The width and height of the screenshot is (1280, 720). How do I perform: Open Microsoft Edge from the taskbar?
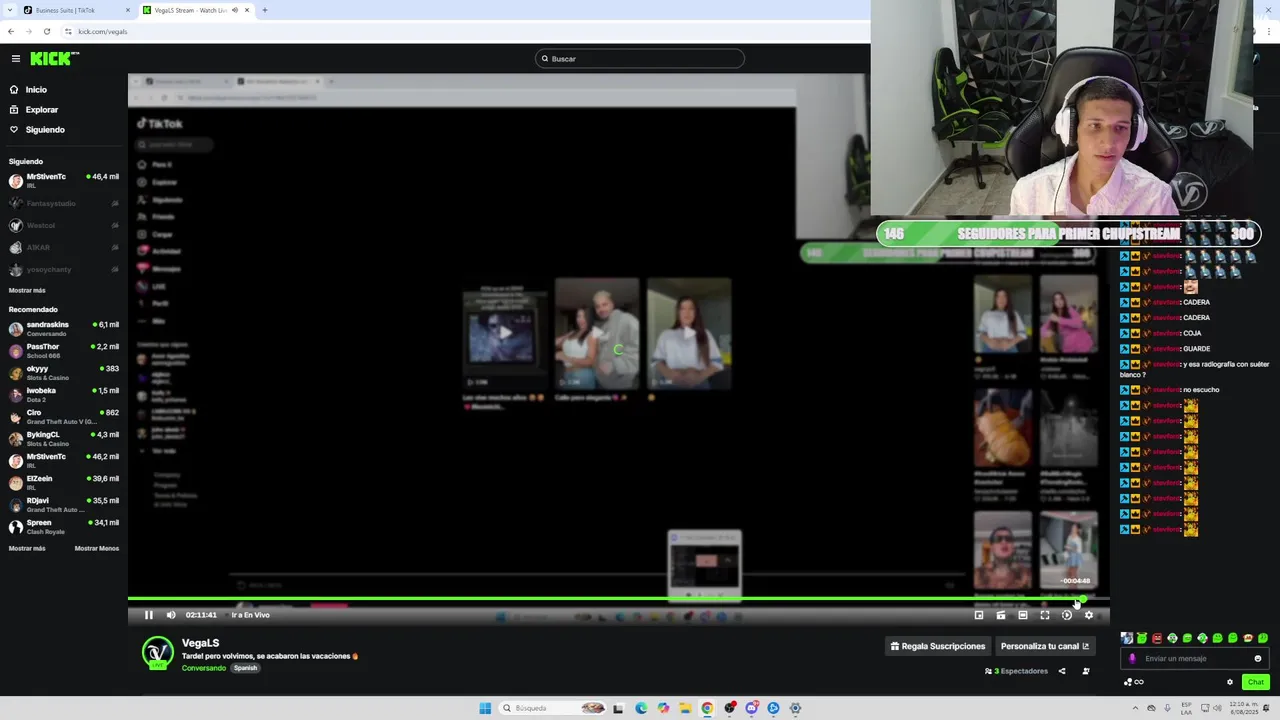coord(641,708)
